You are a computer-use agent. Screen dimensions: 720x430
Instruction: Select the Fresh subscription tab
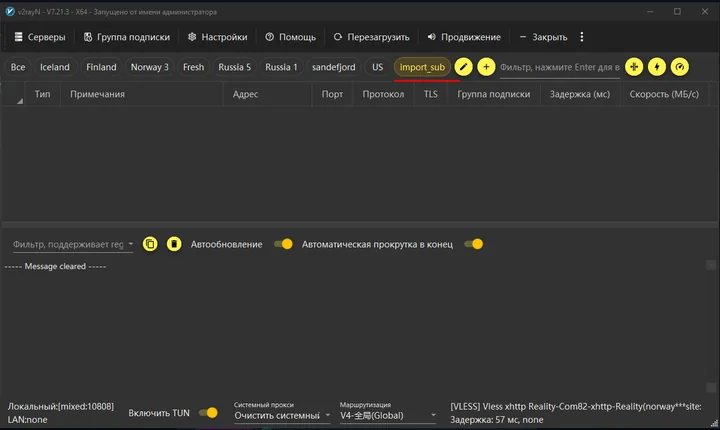pyautogui.click(x=193, y=67)
